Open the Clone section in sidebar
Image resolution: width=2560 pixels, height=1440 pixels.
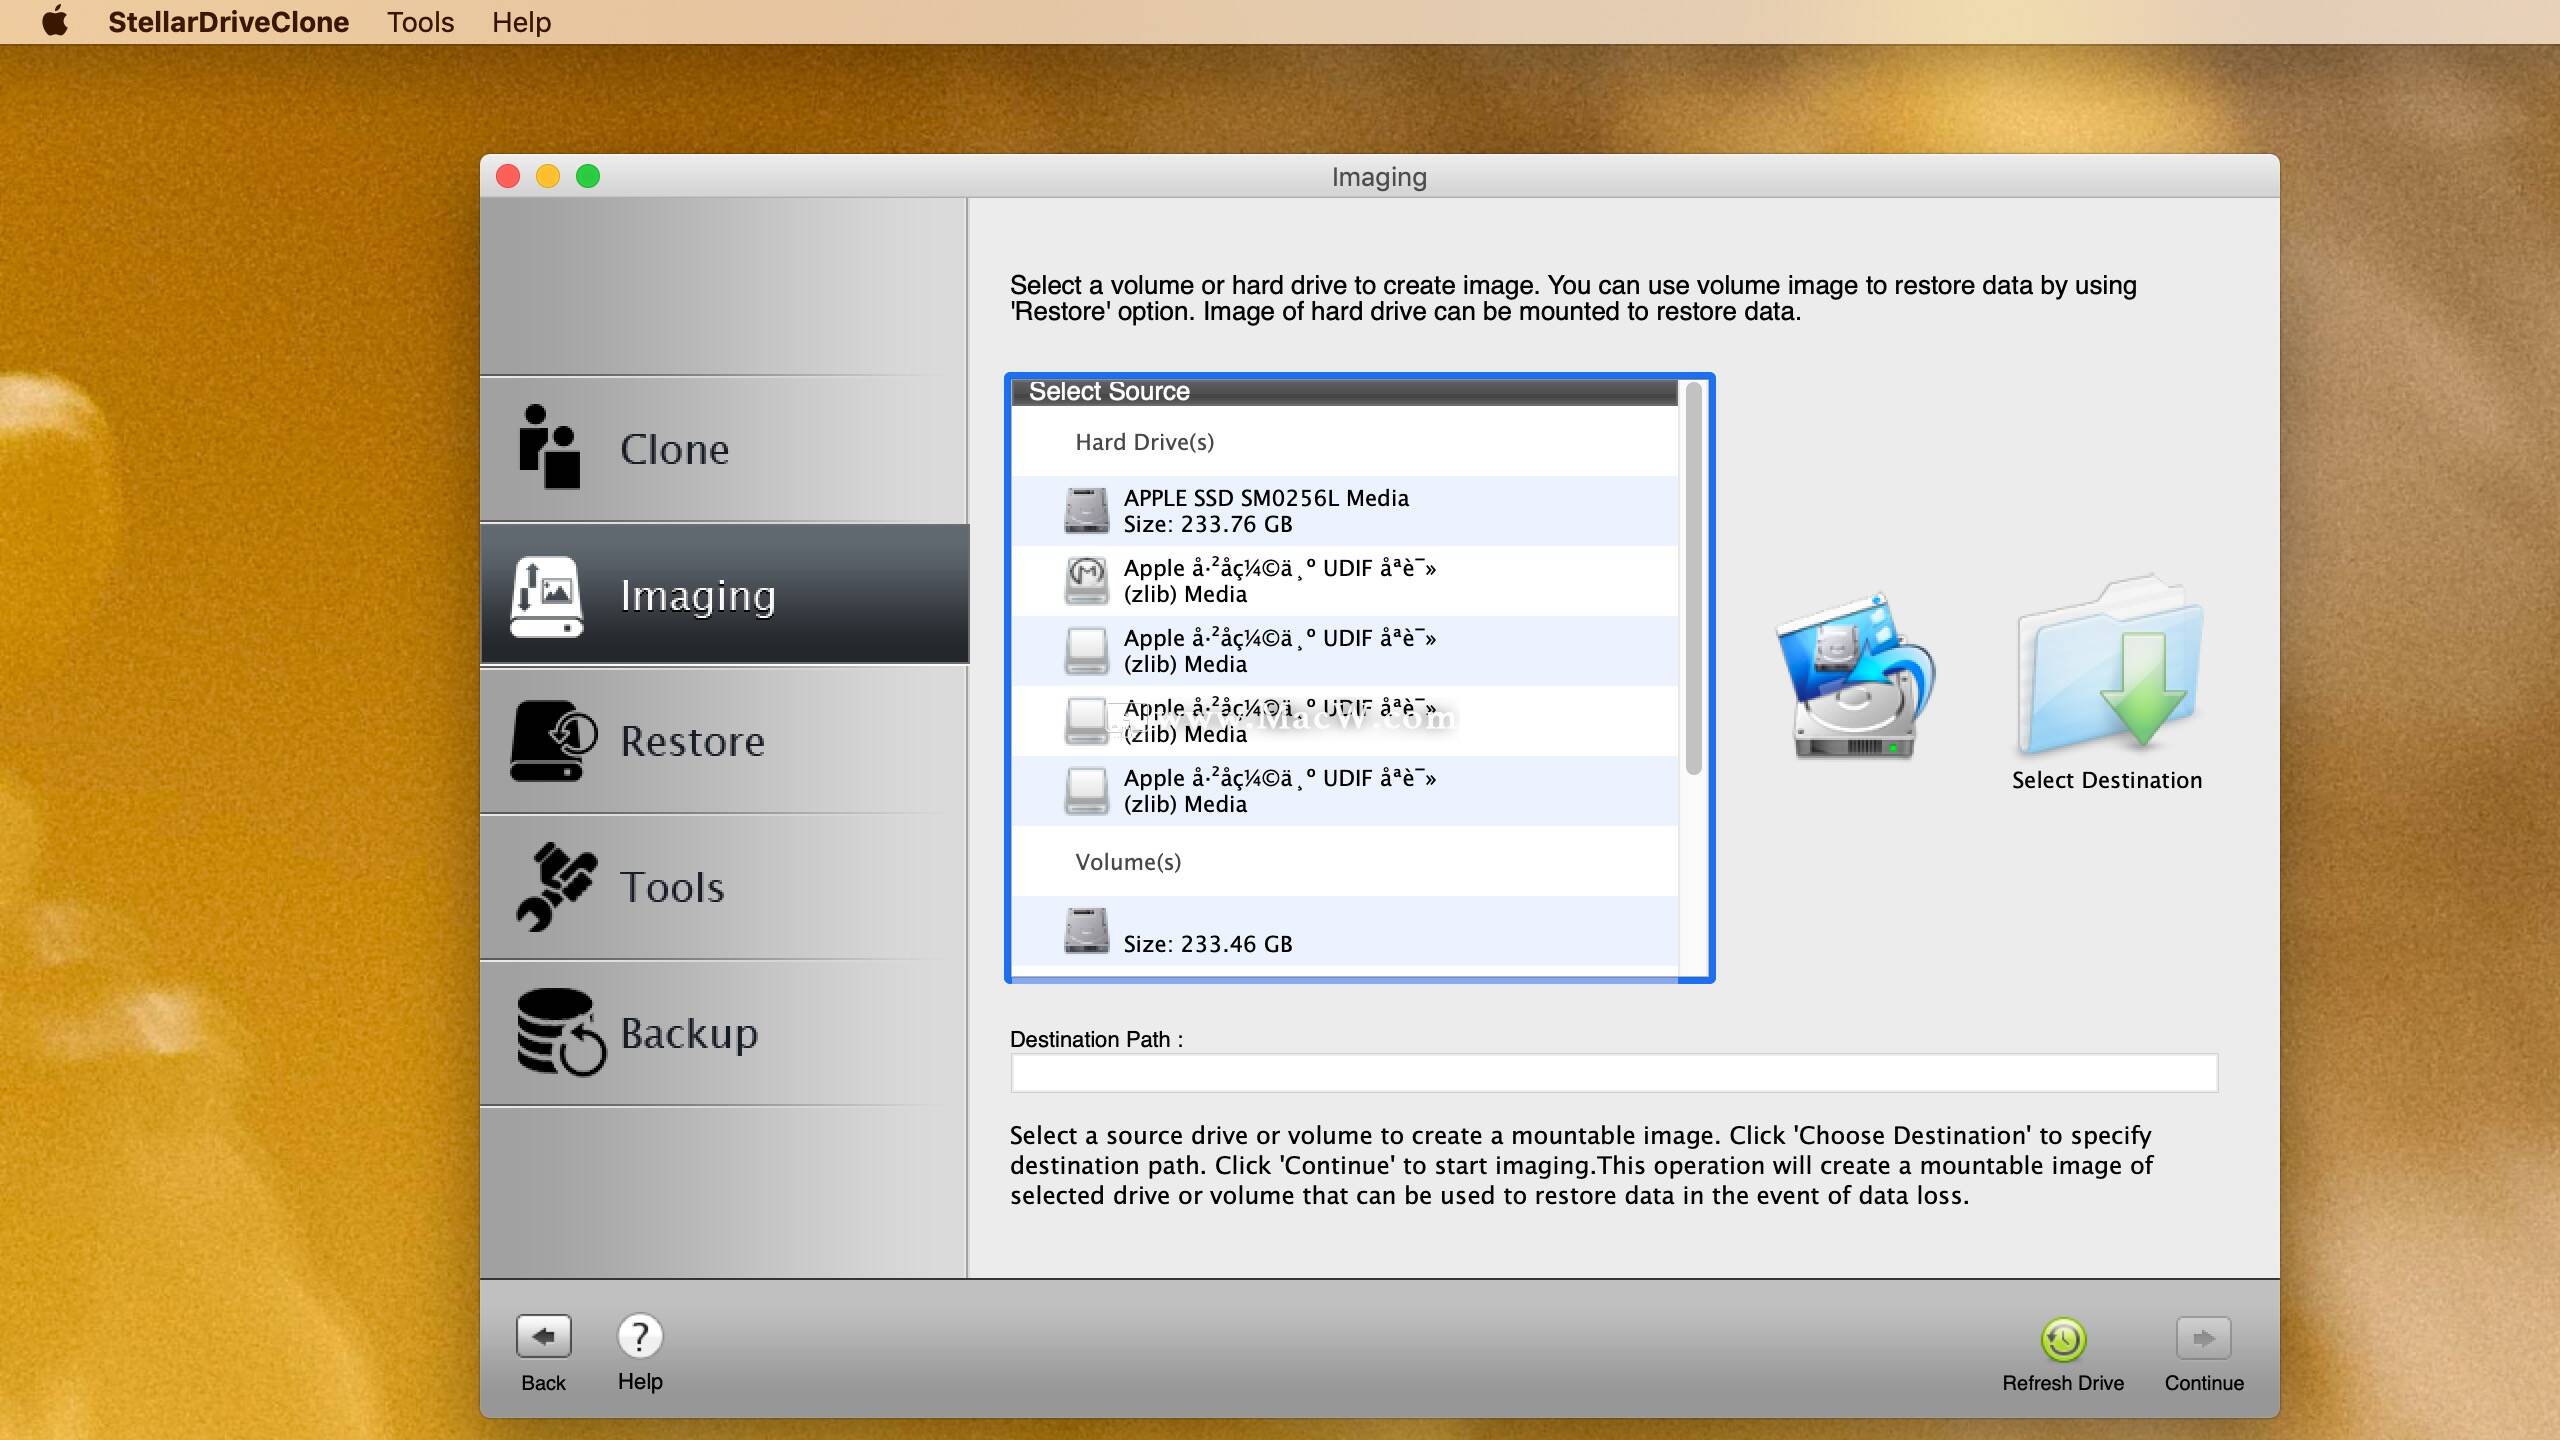724,448
